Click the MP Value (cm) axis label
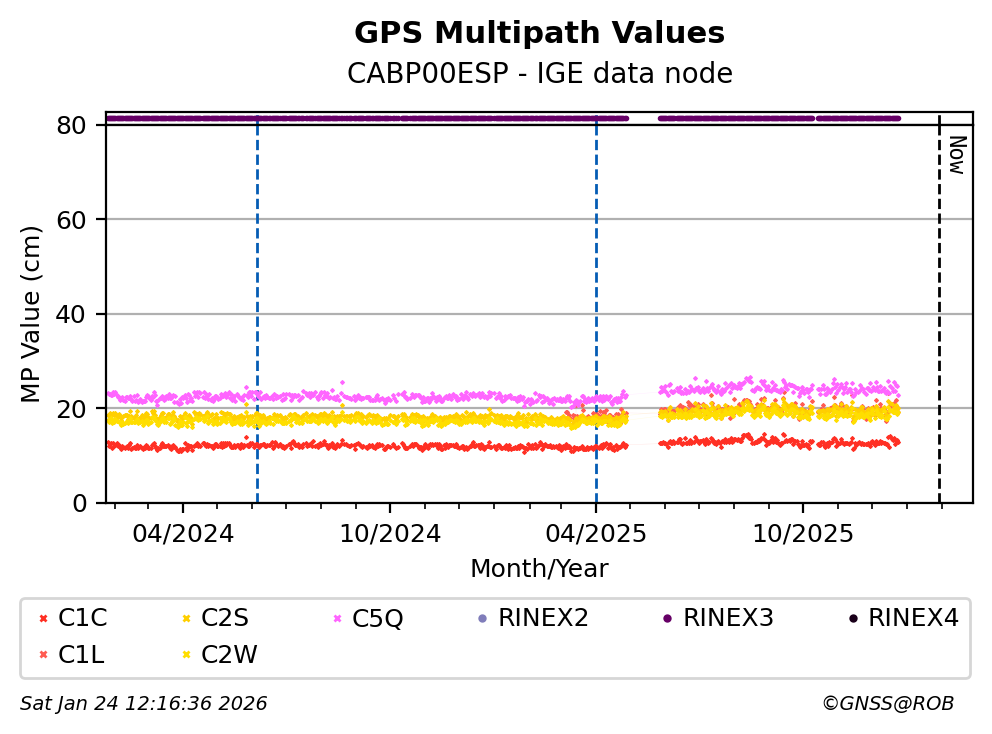This screenshot has width=992, height=734. click(33, 314)
